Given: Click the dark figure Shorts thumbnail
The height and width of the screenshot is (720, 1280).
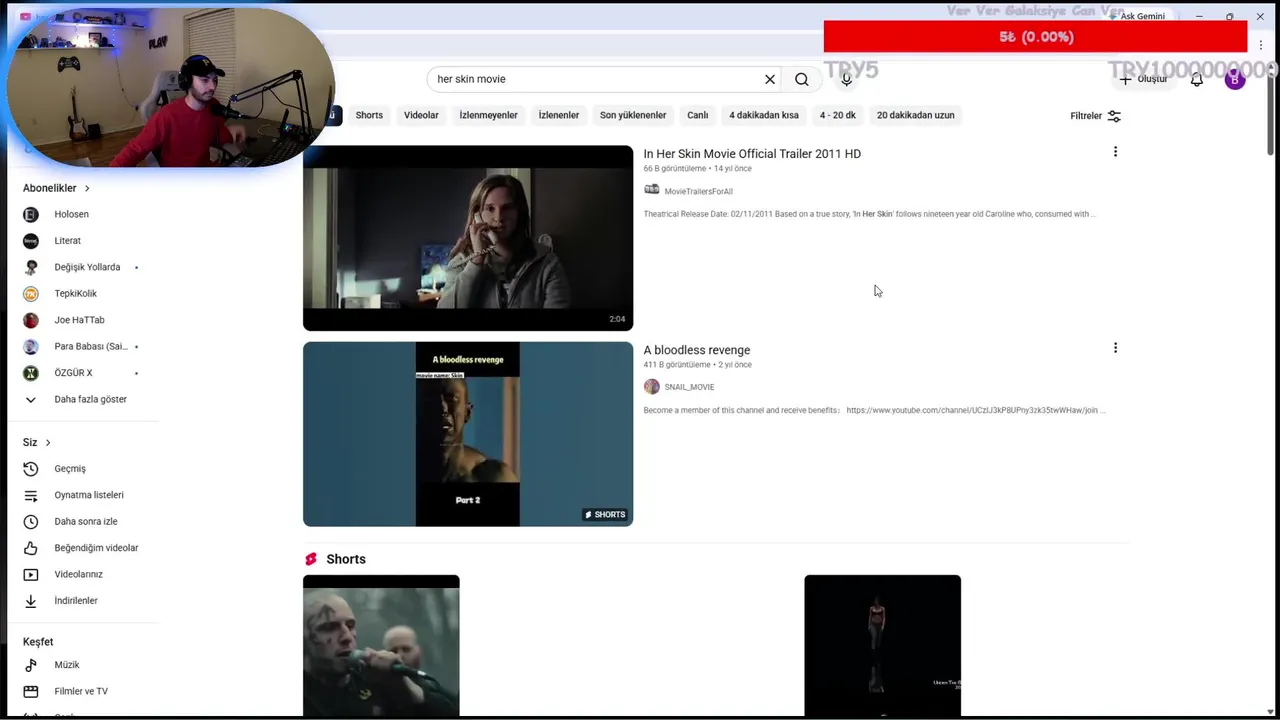Looking at the screenshot, I should click(x=882, y=645).
